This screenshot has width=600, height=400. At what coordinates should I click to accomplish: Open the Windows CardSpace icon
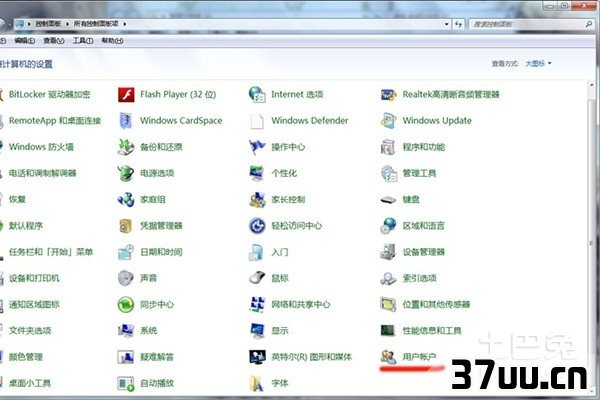coord(126,121)
